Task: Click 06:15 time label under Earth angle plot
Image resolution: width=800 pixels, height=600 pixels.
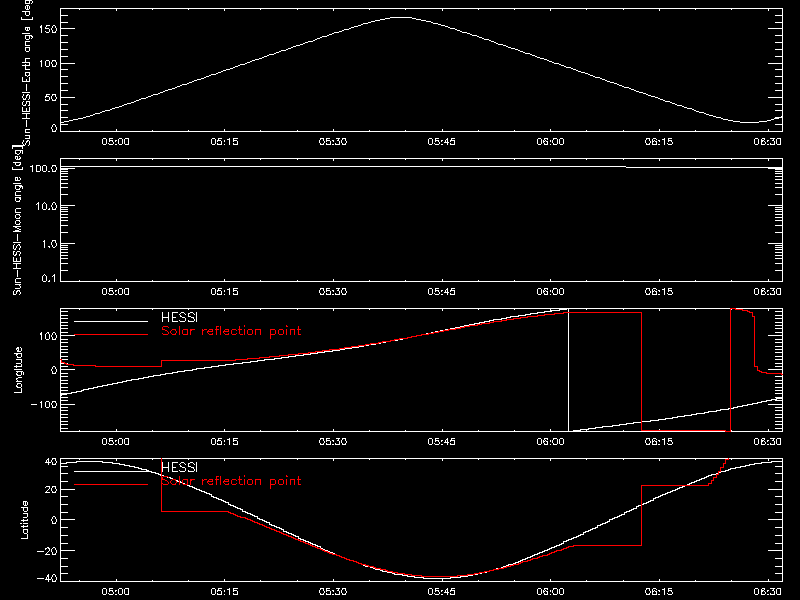Action: pos(659,141)
